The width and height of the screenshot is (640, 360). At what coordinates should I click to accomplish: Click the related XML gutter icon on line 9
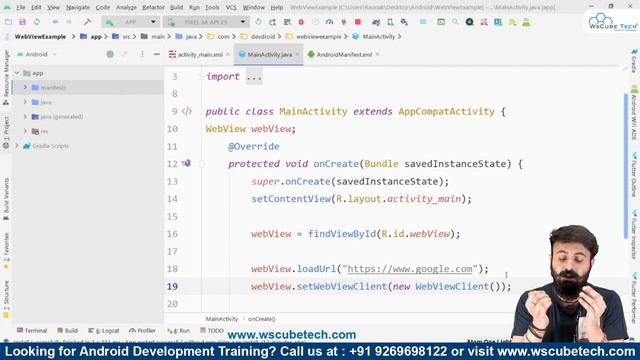coord(187,111)
